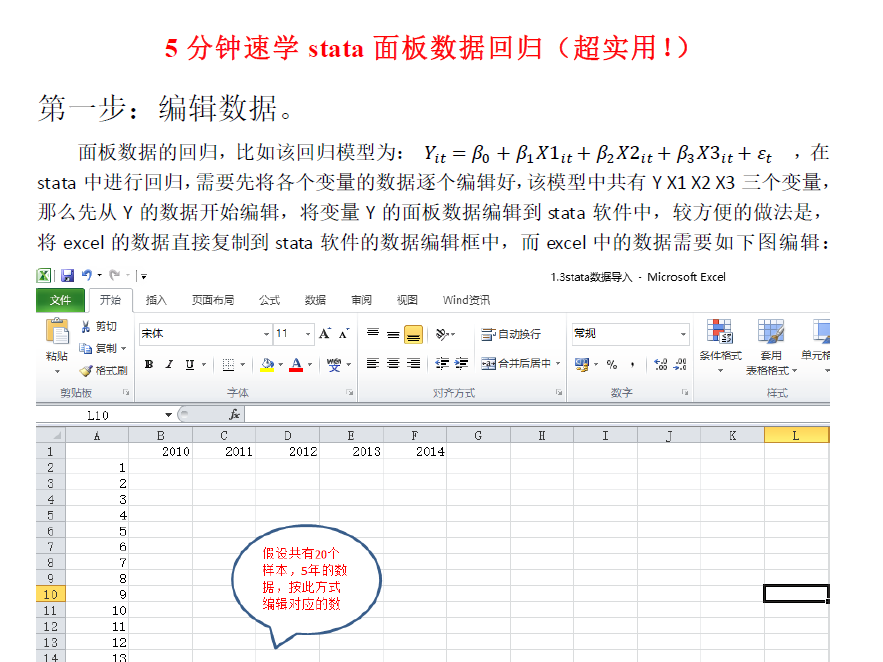Toggle Italic formatting
The width and height of the screenshot is (883, 662).
pos(169,364)
